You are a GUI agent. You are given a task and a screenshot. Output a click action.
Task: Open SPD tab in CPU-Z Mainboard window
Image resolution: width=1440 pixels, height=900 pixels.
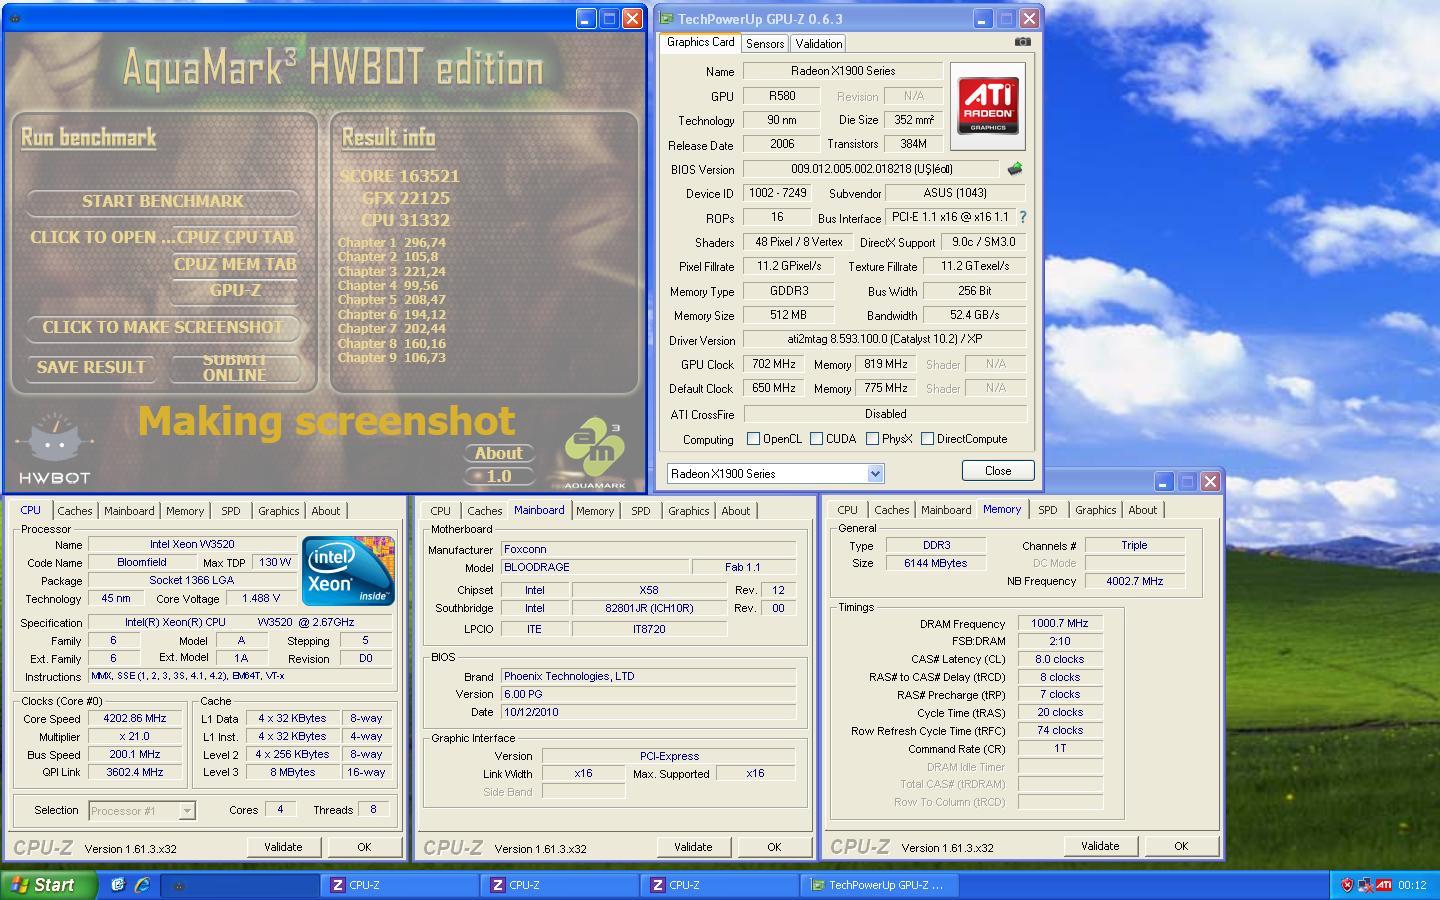tap(641, 511)
